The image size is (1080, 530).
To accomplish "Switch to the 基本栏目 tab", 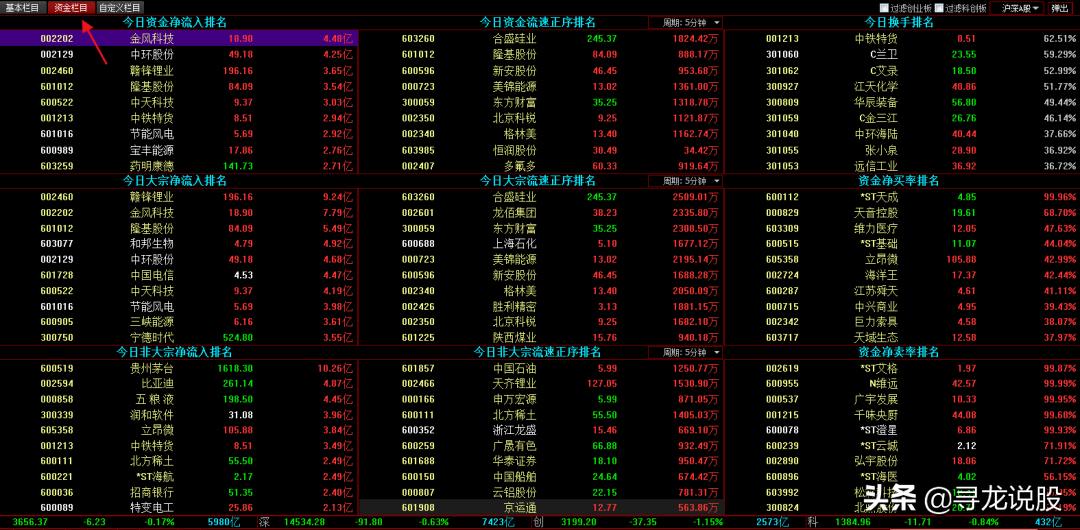I will click(x=23, y=8).
